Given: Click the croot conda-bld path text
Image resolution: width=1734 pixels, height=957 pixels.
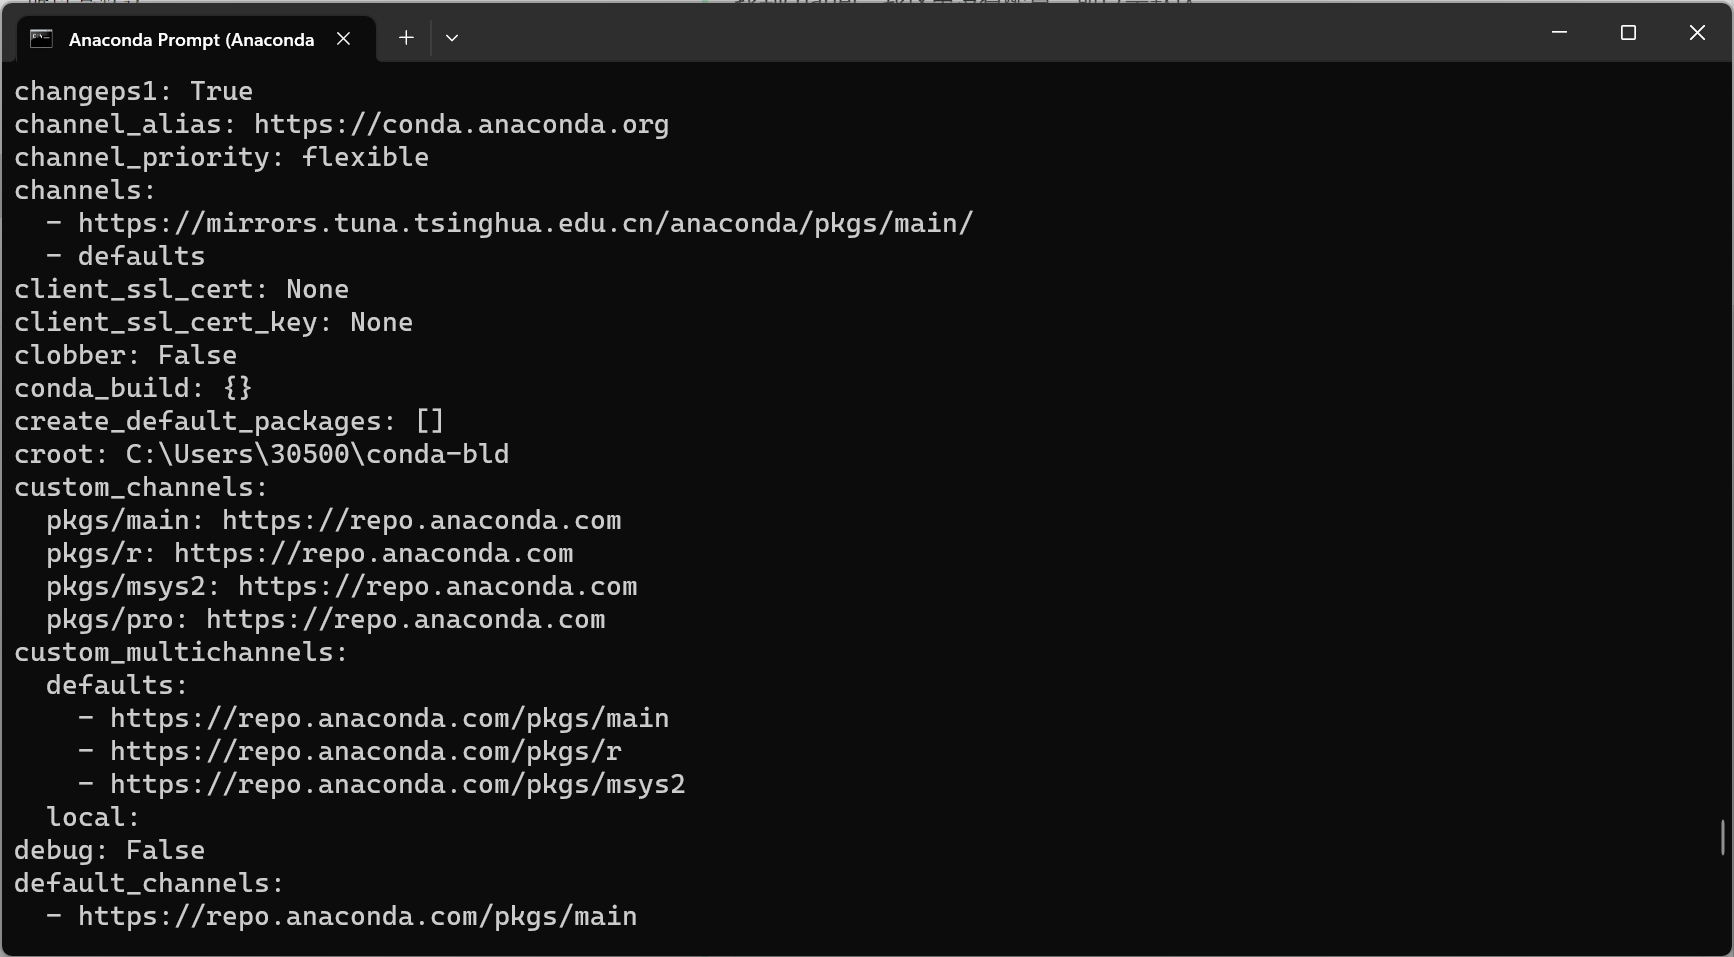Looking at the screenshot, I should (x=317, y=455).
